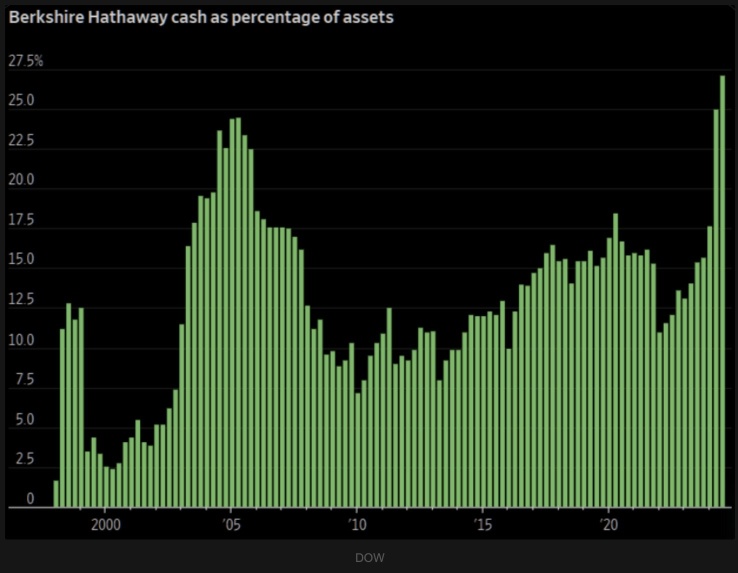Select the shortest first bar at far left
The height and width of the screenshot is (573, 738).
(56, 494)
